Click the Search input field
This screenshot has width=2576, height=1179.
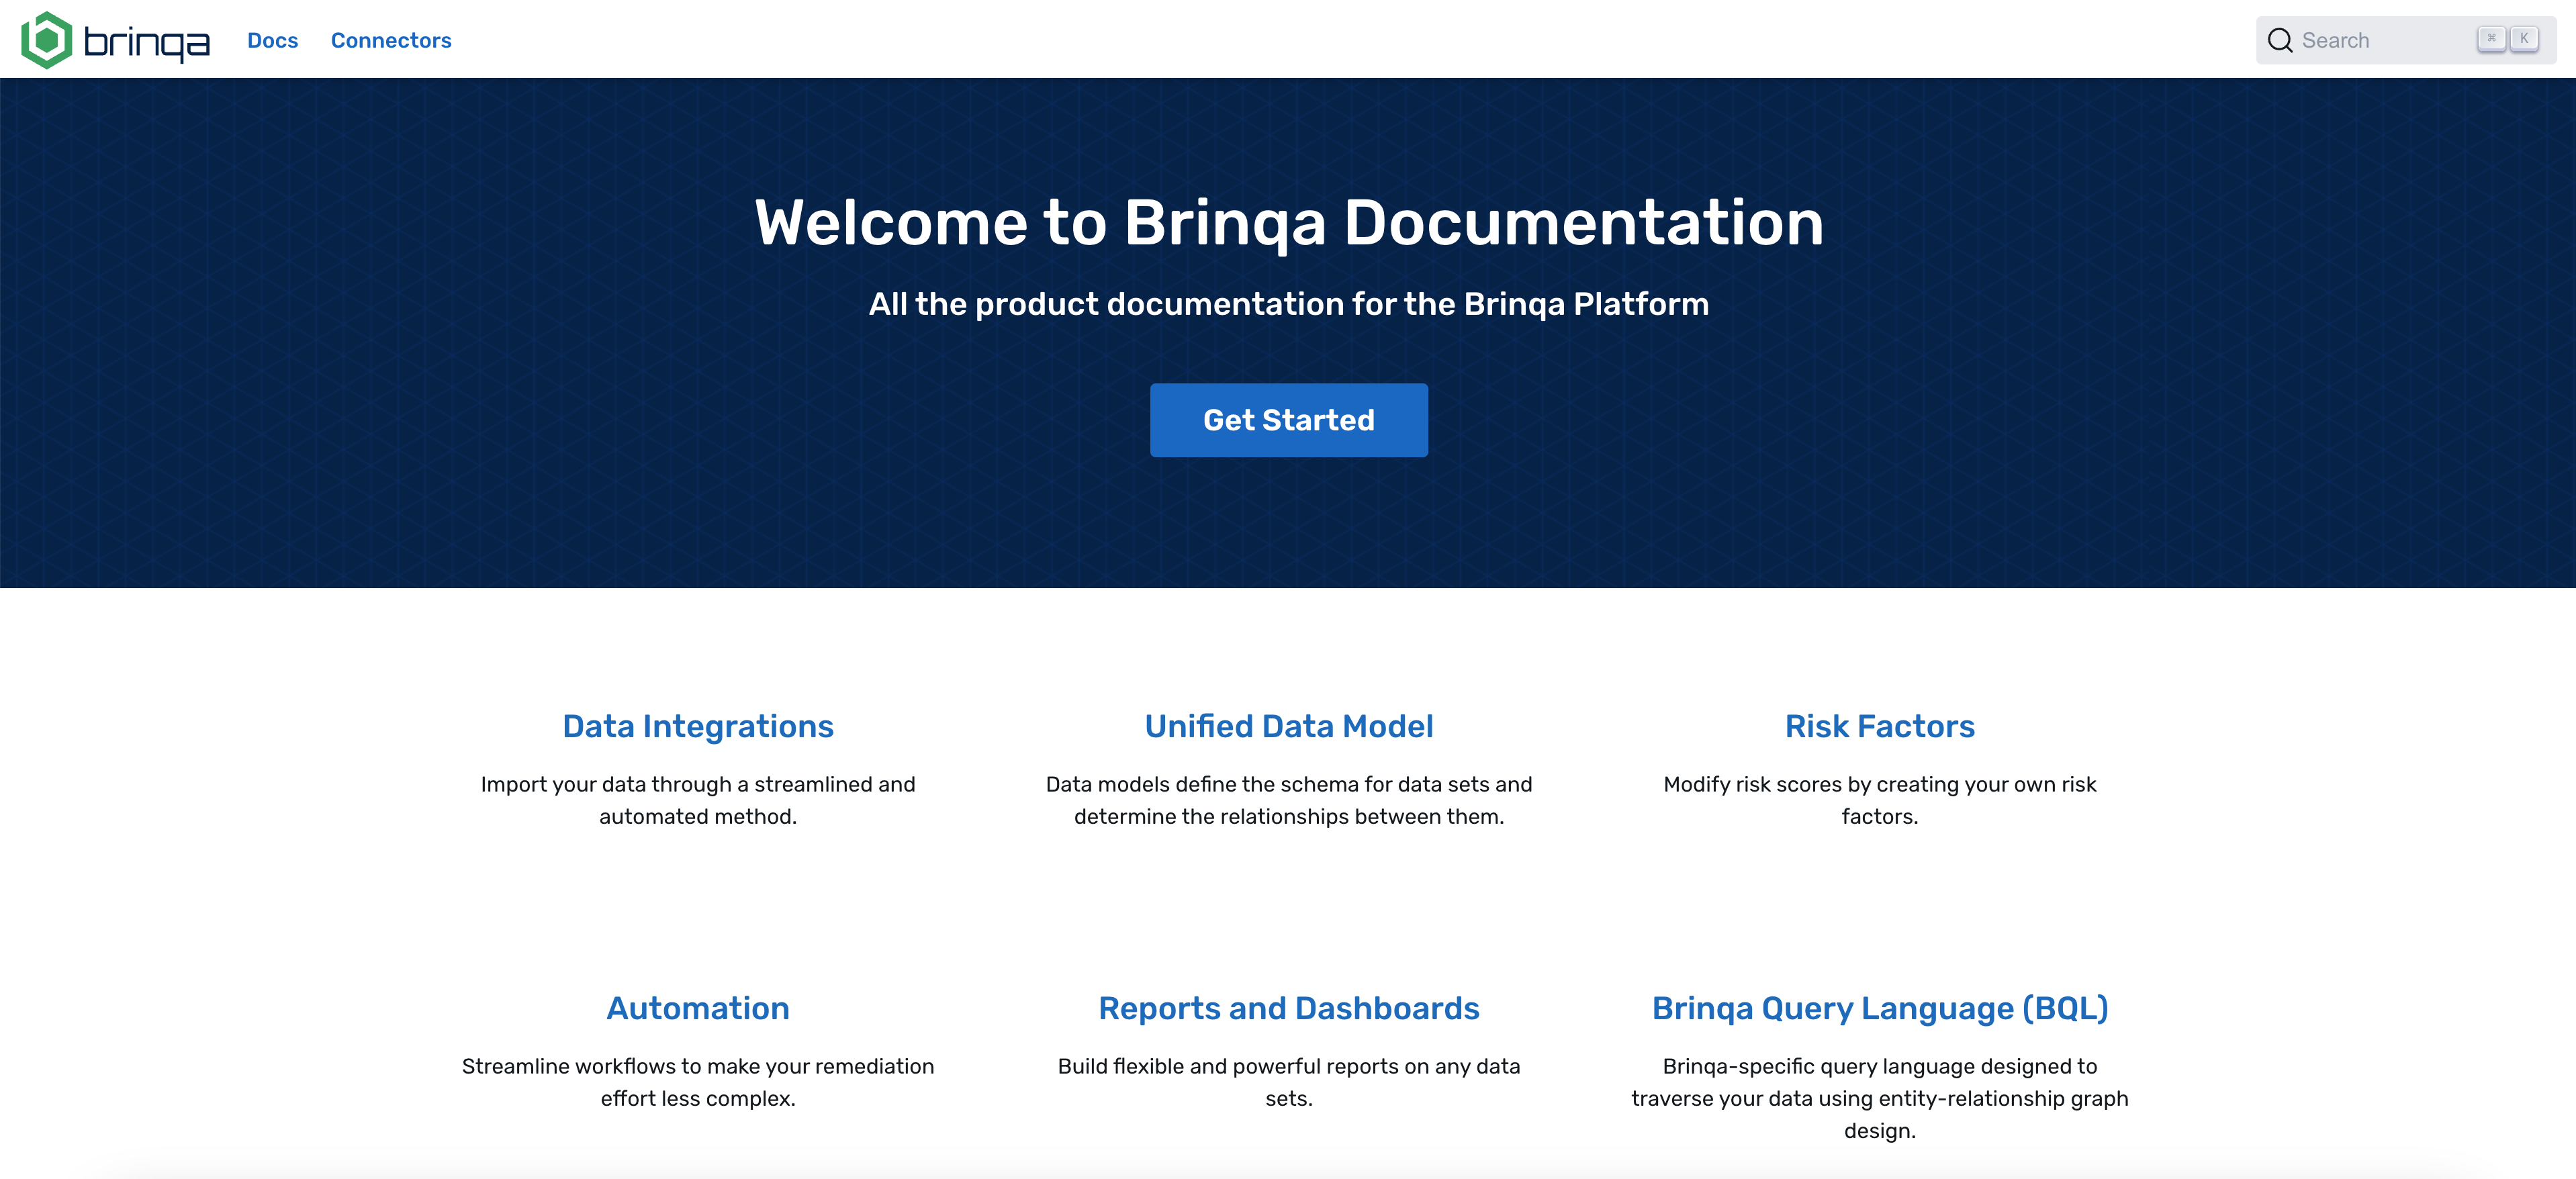2405,40
